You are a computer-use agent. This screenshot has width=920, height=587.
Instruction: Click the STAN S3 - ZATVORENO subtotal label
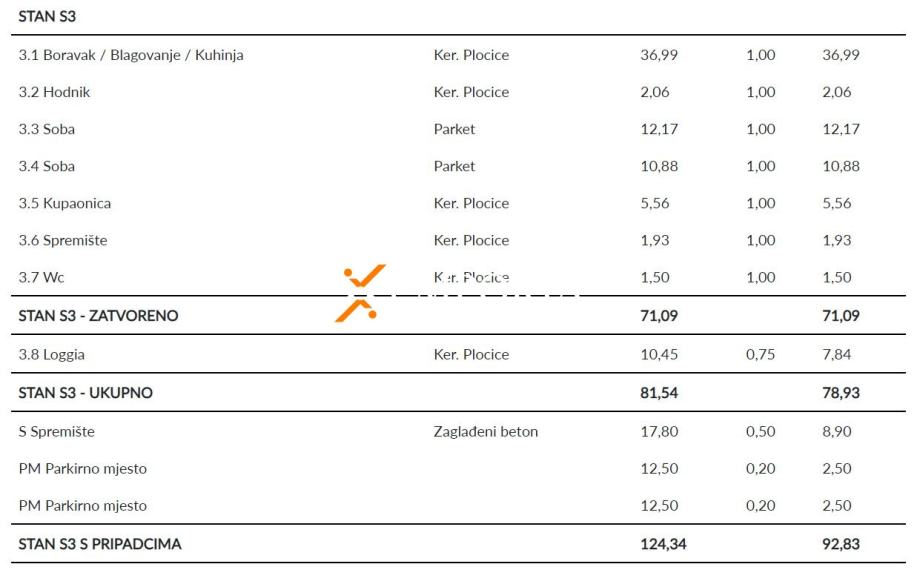pyautogui.click(x=98, y=316)
